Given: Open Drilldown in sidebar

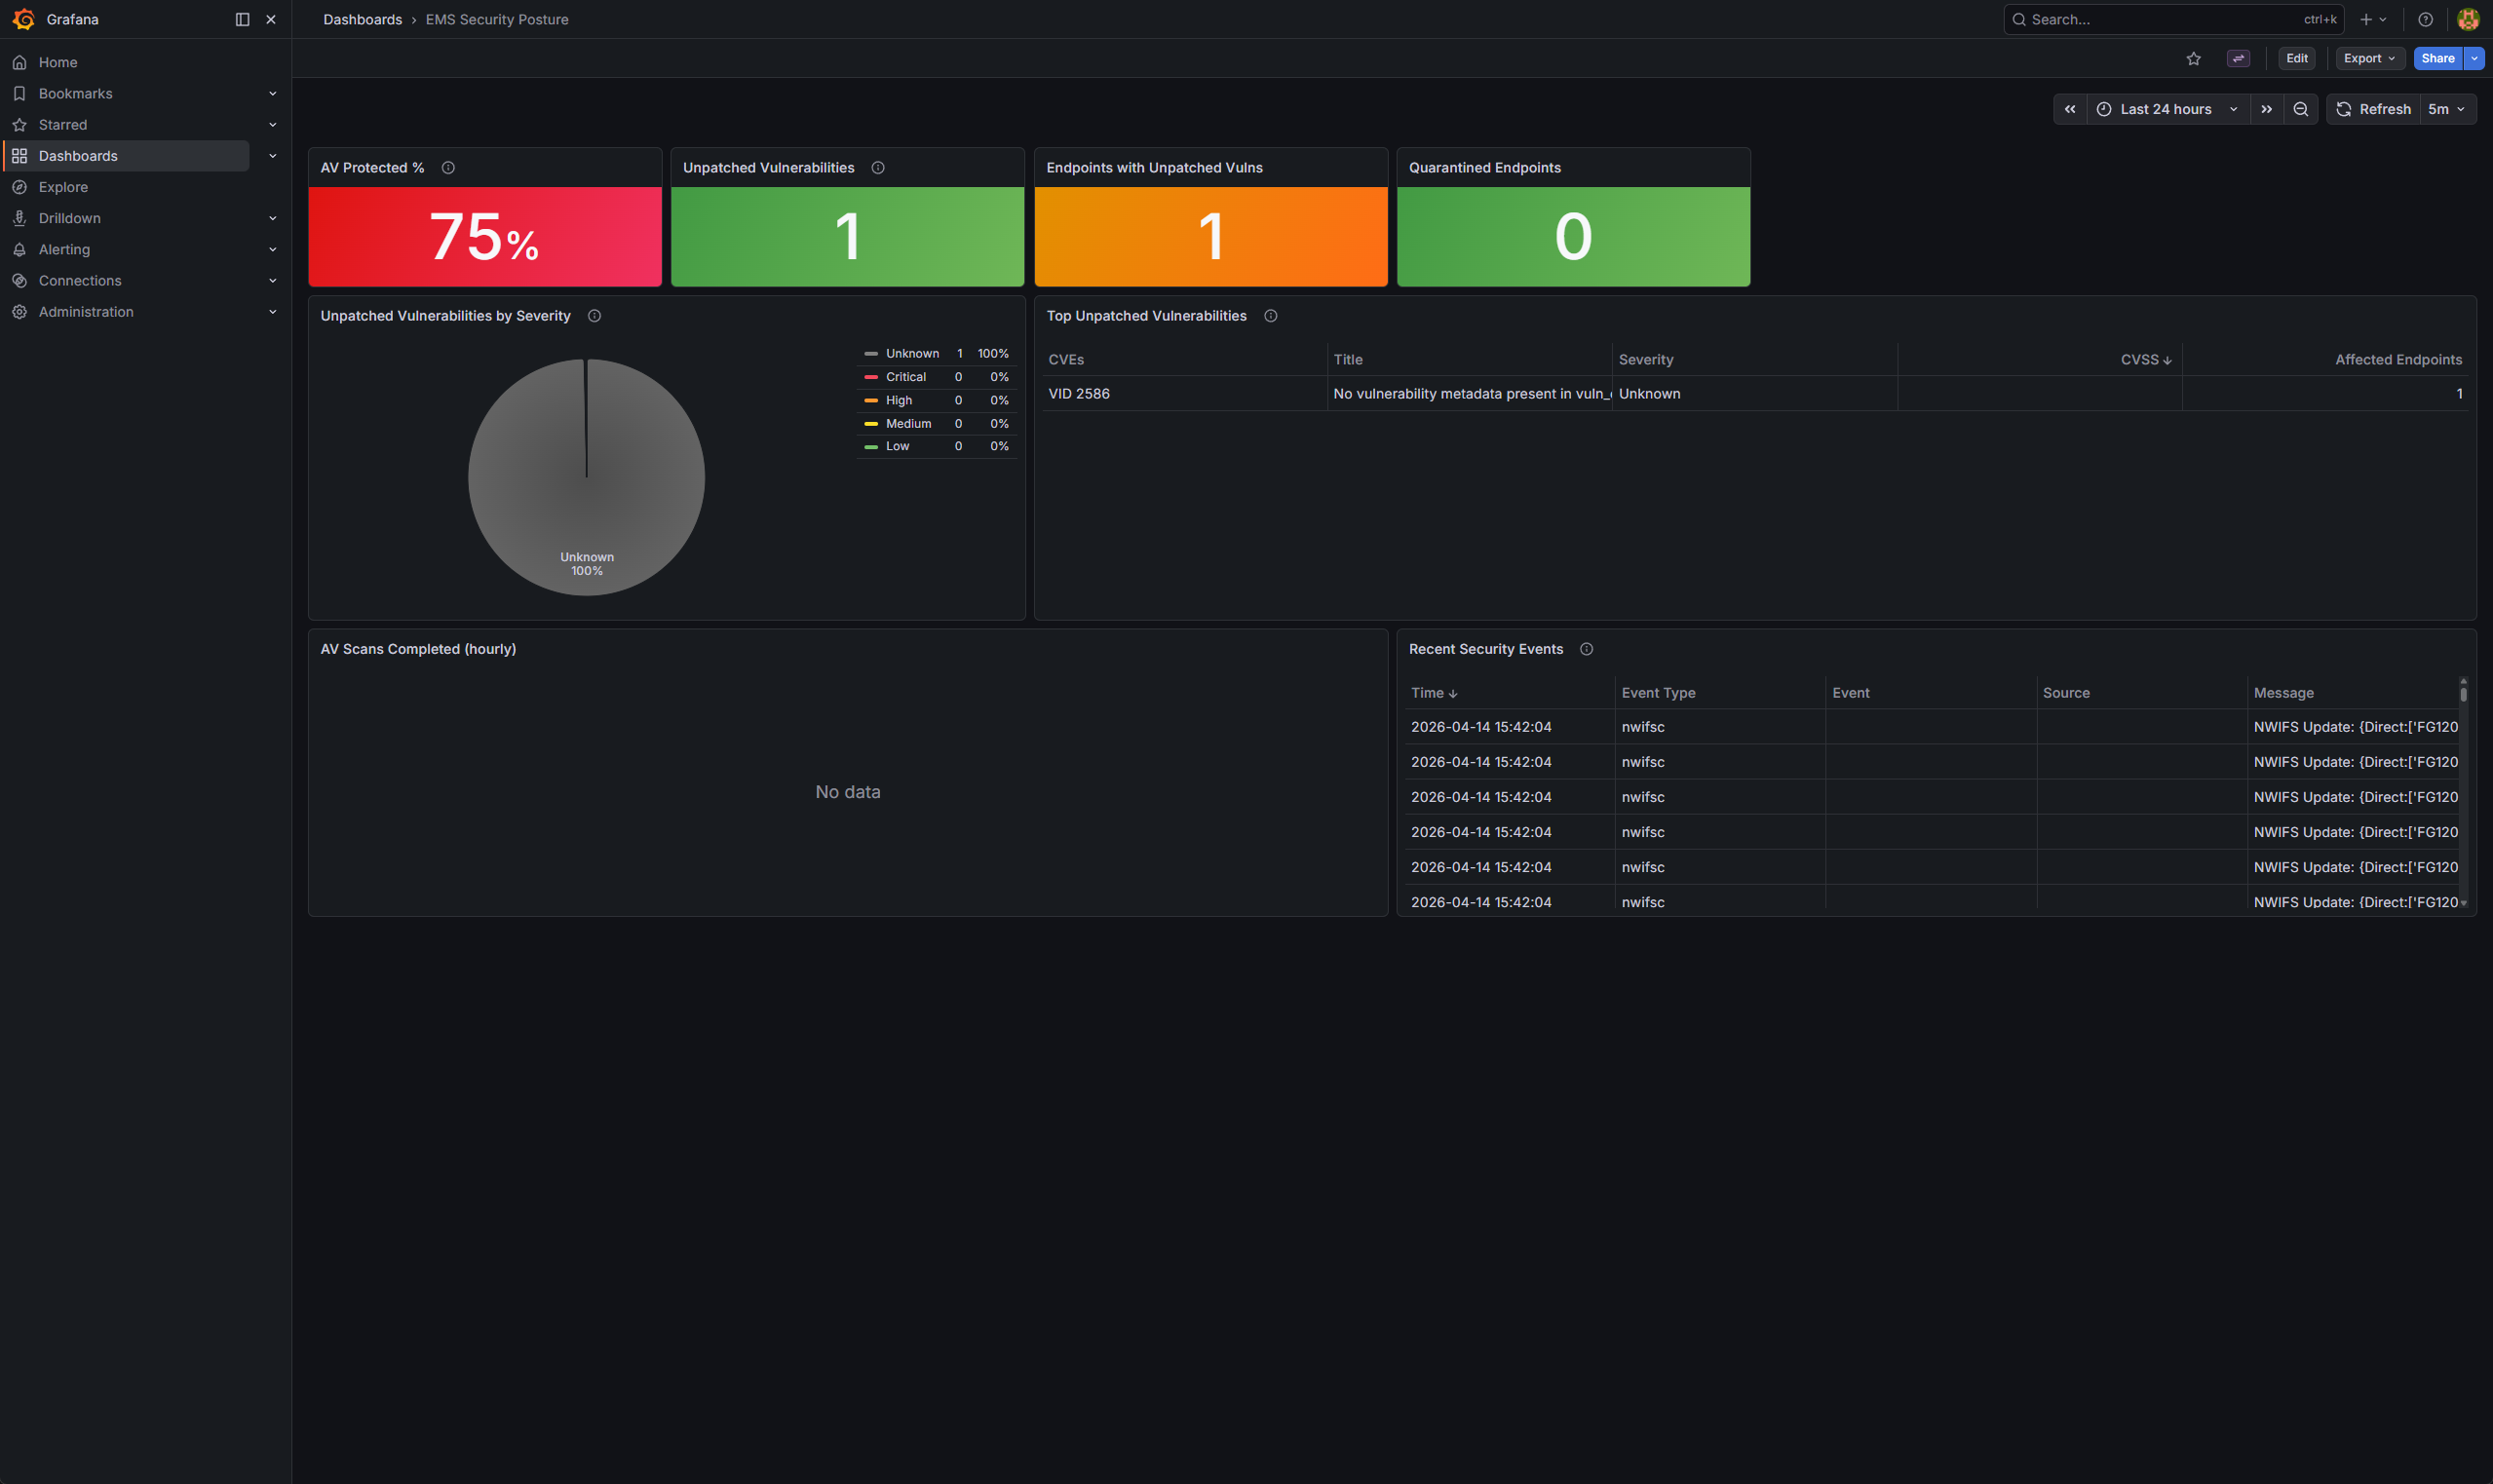Looking at the screenshot, I should point(70,218).
